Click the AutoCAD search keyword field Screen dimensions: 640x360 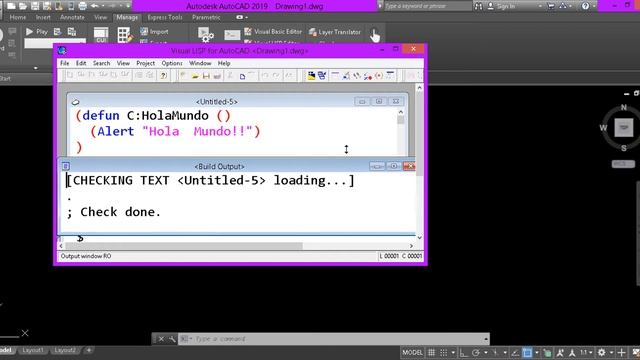[427, 6]
